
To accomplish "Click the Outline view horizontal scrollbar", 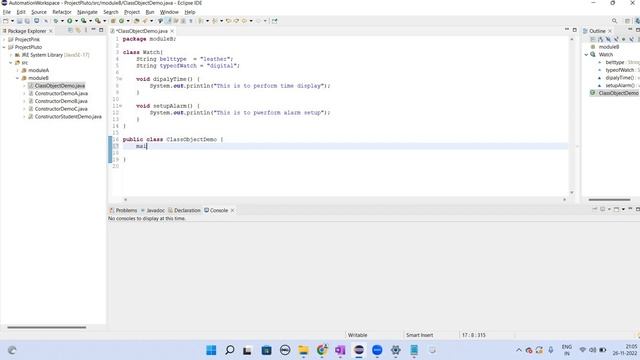I will coord(609,200).
